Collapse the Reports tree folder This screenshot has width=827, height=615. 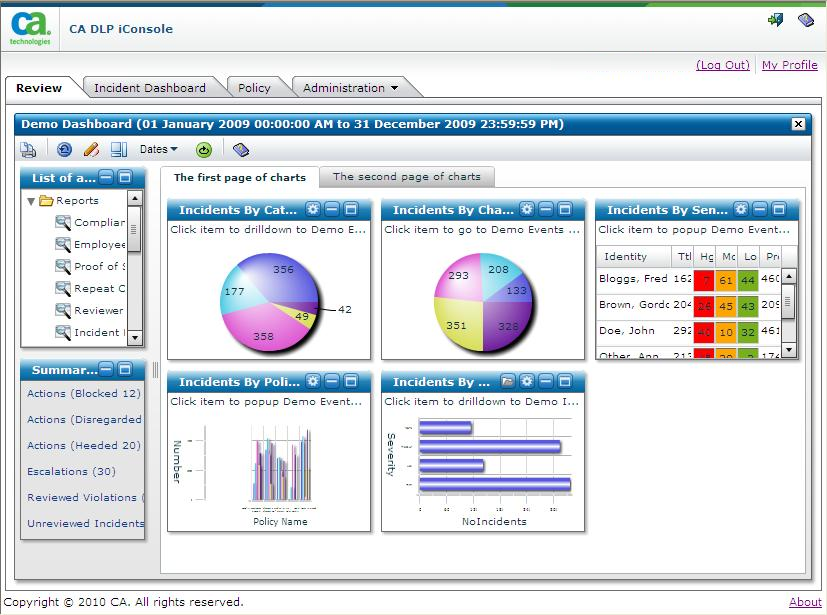click(33, 199)
